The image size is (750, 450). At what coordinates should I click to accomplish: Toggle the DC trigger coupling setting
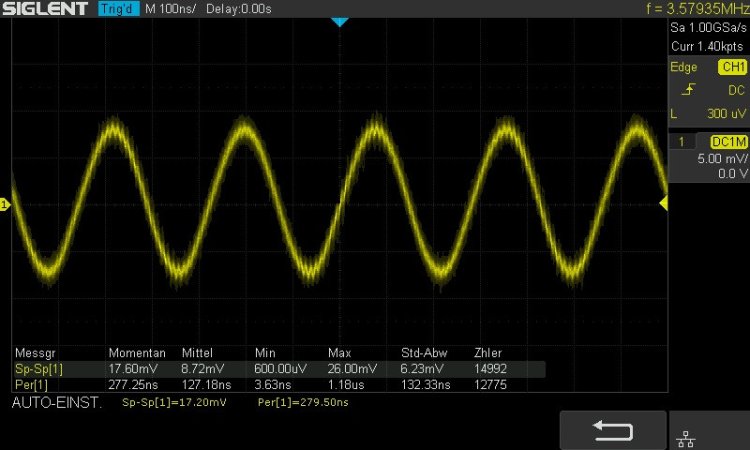(x=736, y=91)
